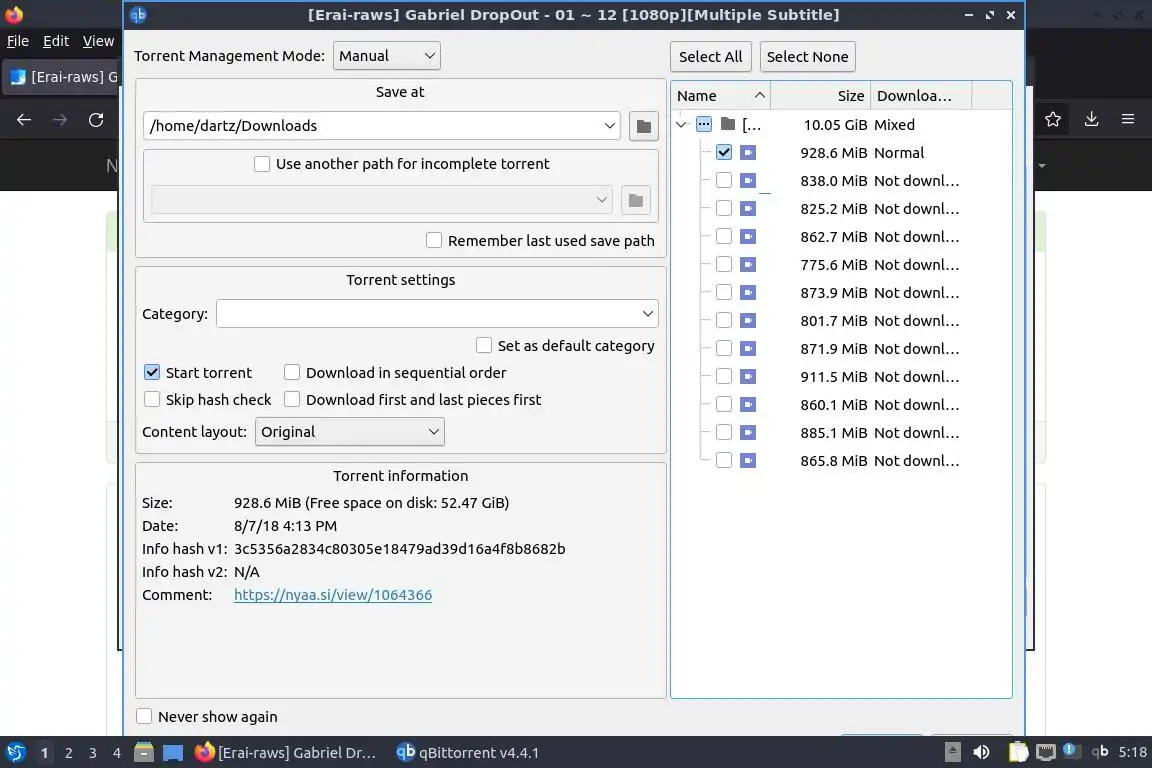Screen dimensions: 1152x768
Task: Uncheck the 928.6 MiB file
Action: coord(724,152)
